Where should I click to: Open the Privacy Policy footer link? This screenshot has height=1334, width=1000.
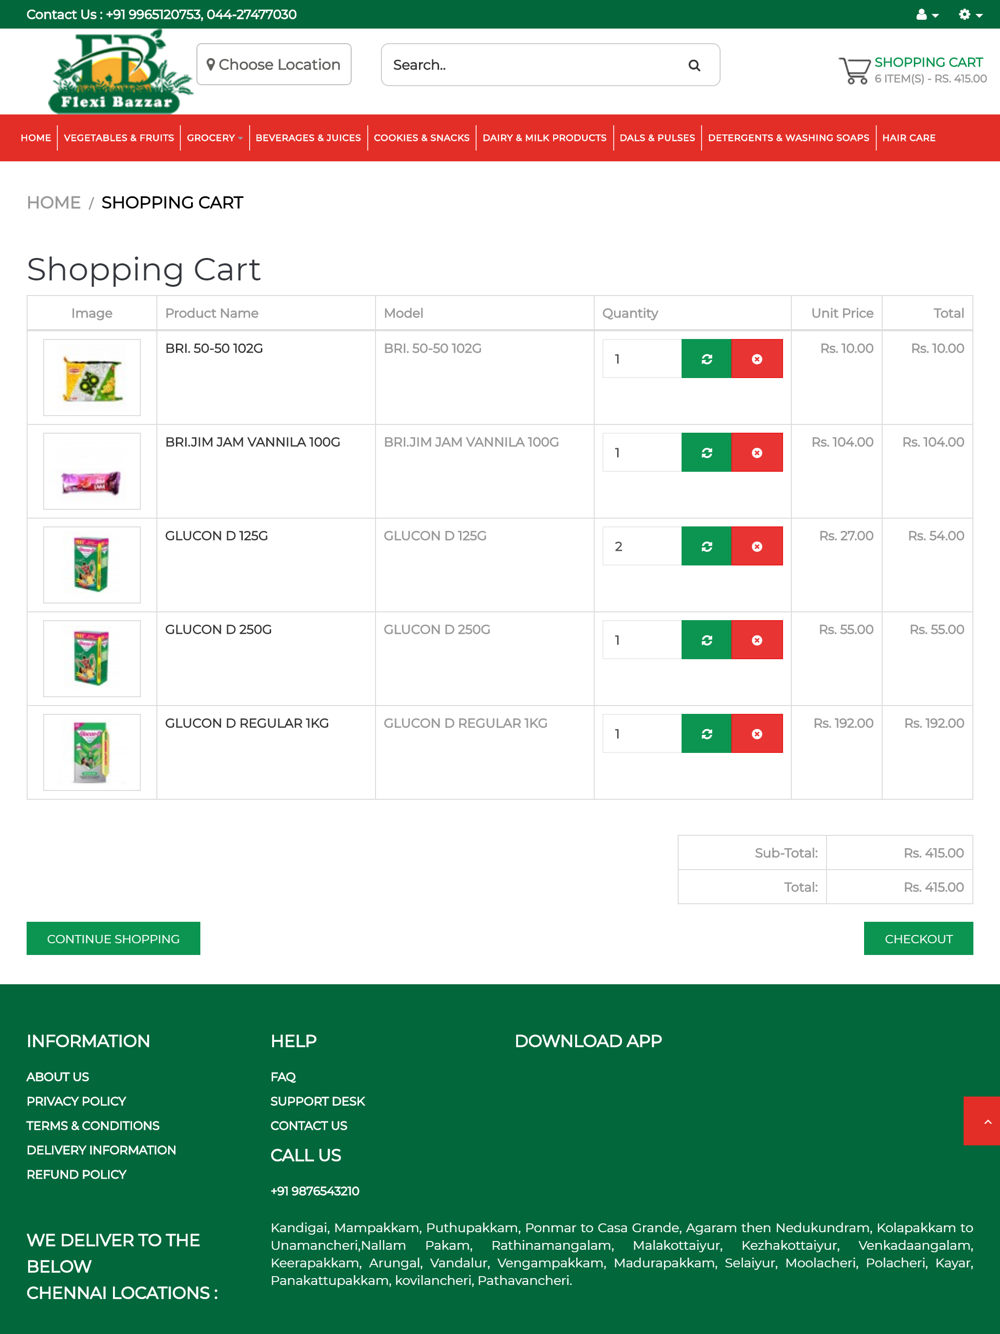tap(76, 1101)
